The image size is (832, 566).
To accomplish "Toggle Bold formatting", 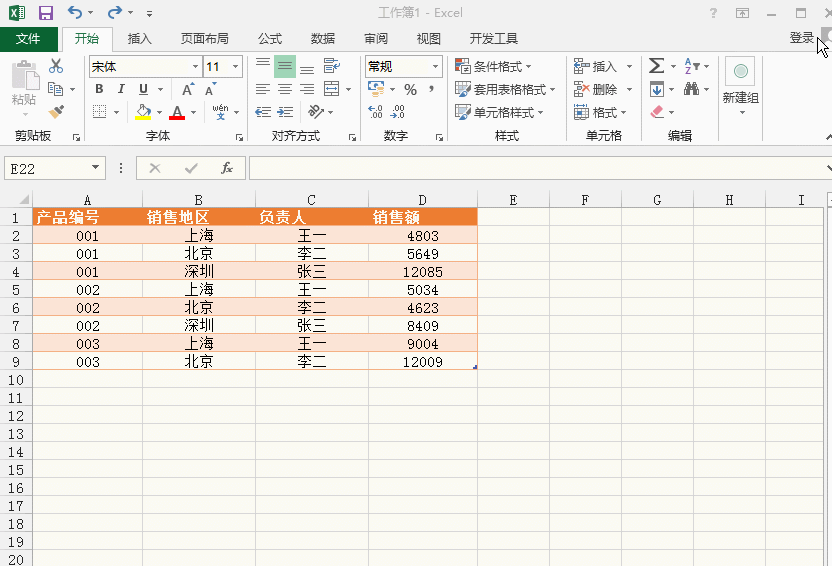I will tap(99, 89).
